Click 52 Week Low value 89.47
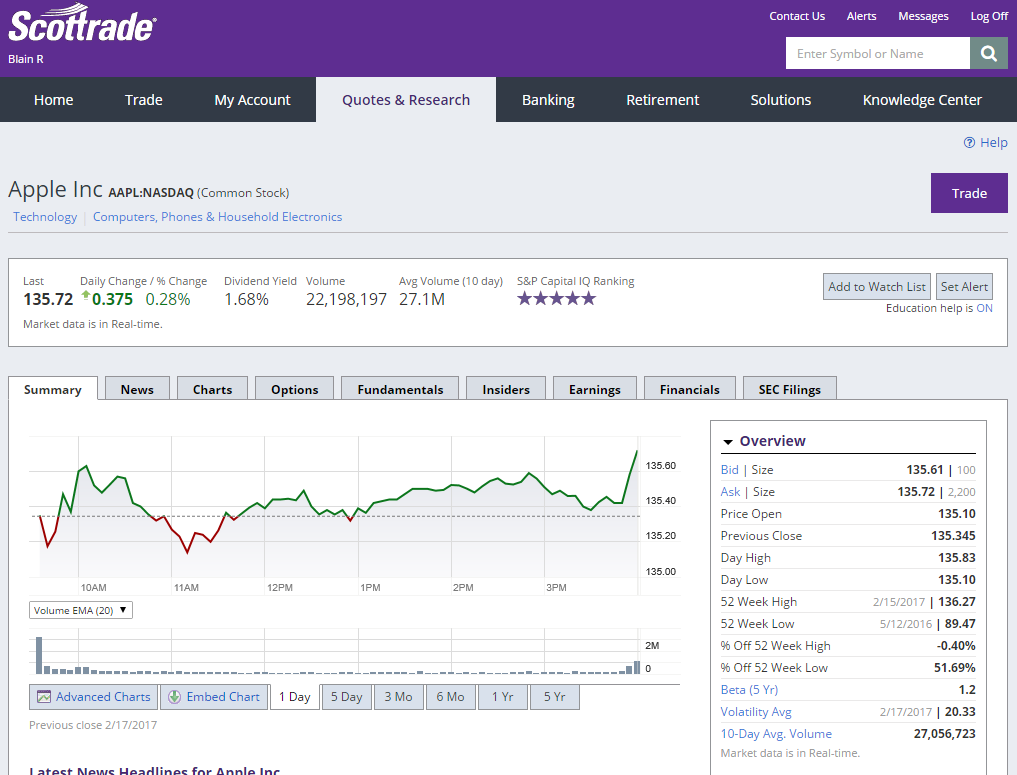 (x=959, y=624)
